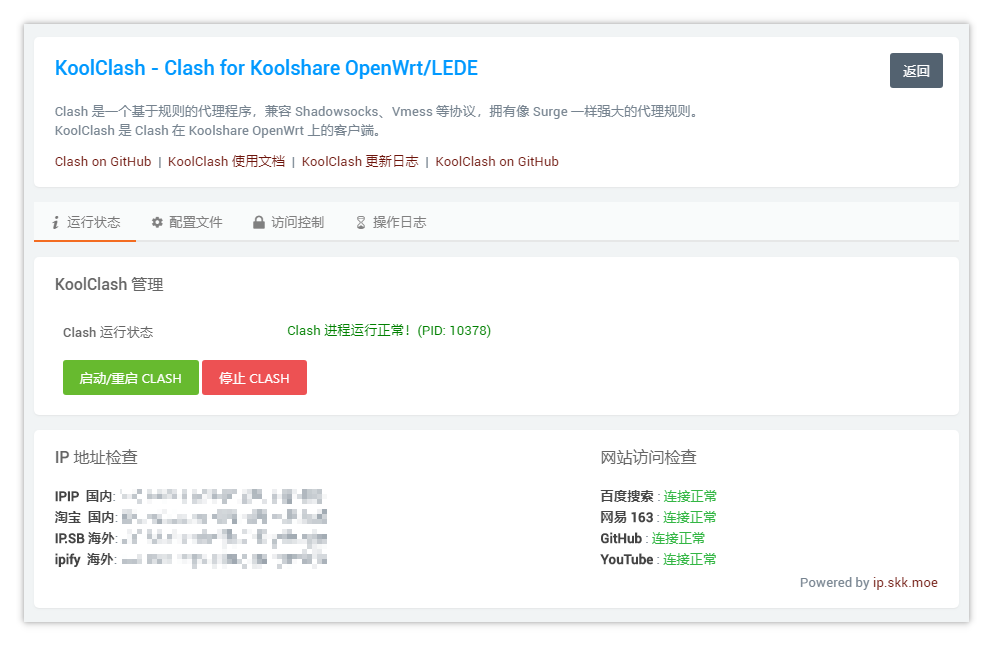Click the 启动/重启 CLASH button
This screenshot has width=990, height=646.
pos(131,378)
